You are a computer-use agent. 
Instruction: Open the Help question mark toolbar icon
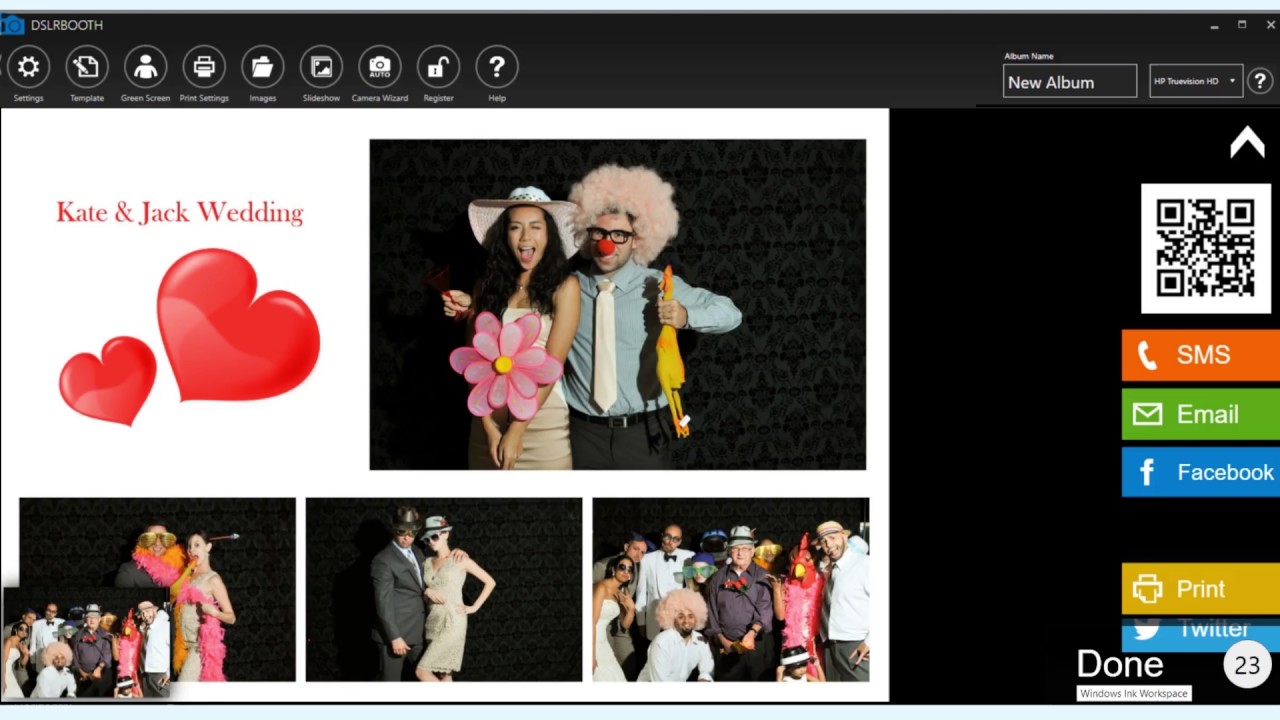click(x=497, y=67)
